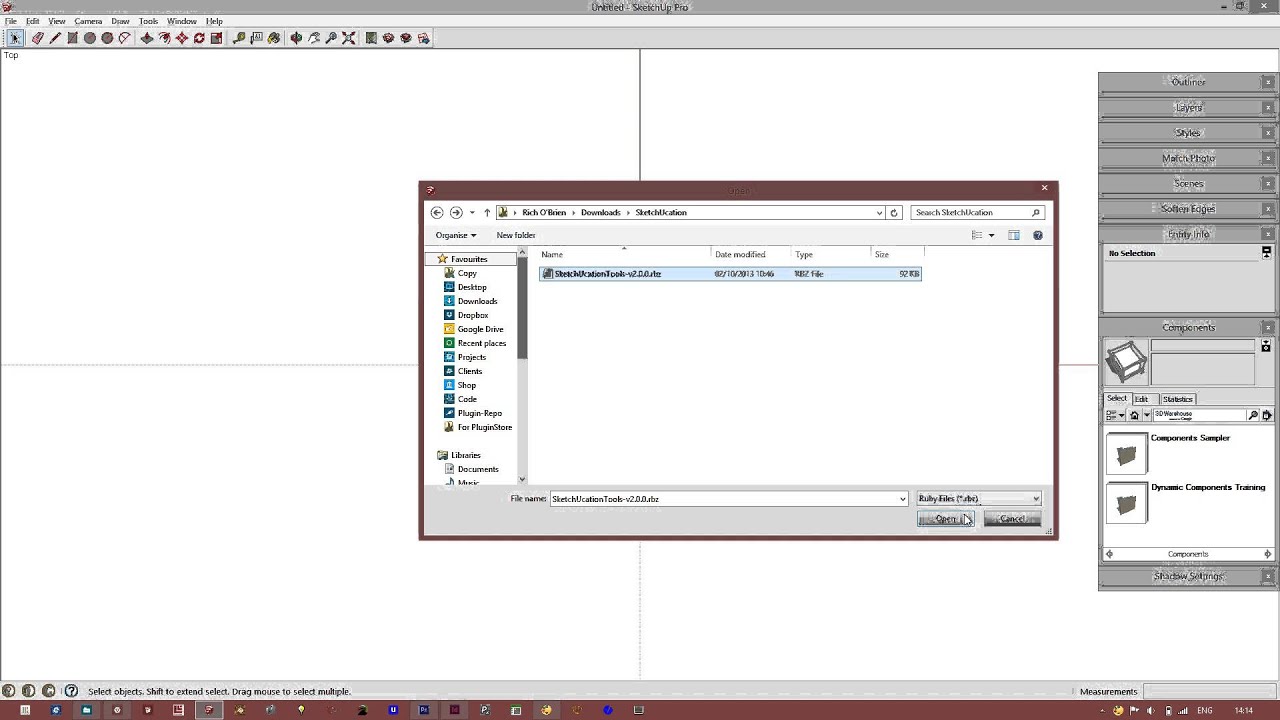Open the Ruby Files type dropdown
The height and width of the screenshot is (720, 1280).
978,498
